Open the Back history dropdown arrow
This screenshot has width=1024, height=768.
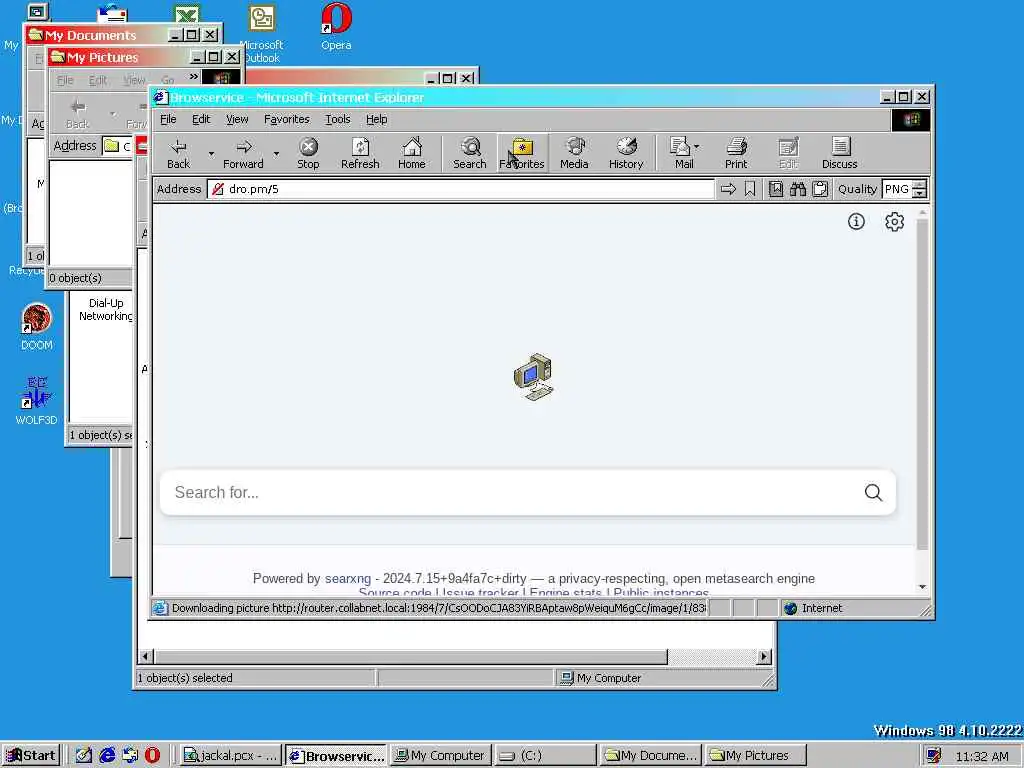[211, 154]
